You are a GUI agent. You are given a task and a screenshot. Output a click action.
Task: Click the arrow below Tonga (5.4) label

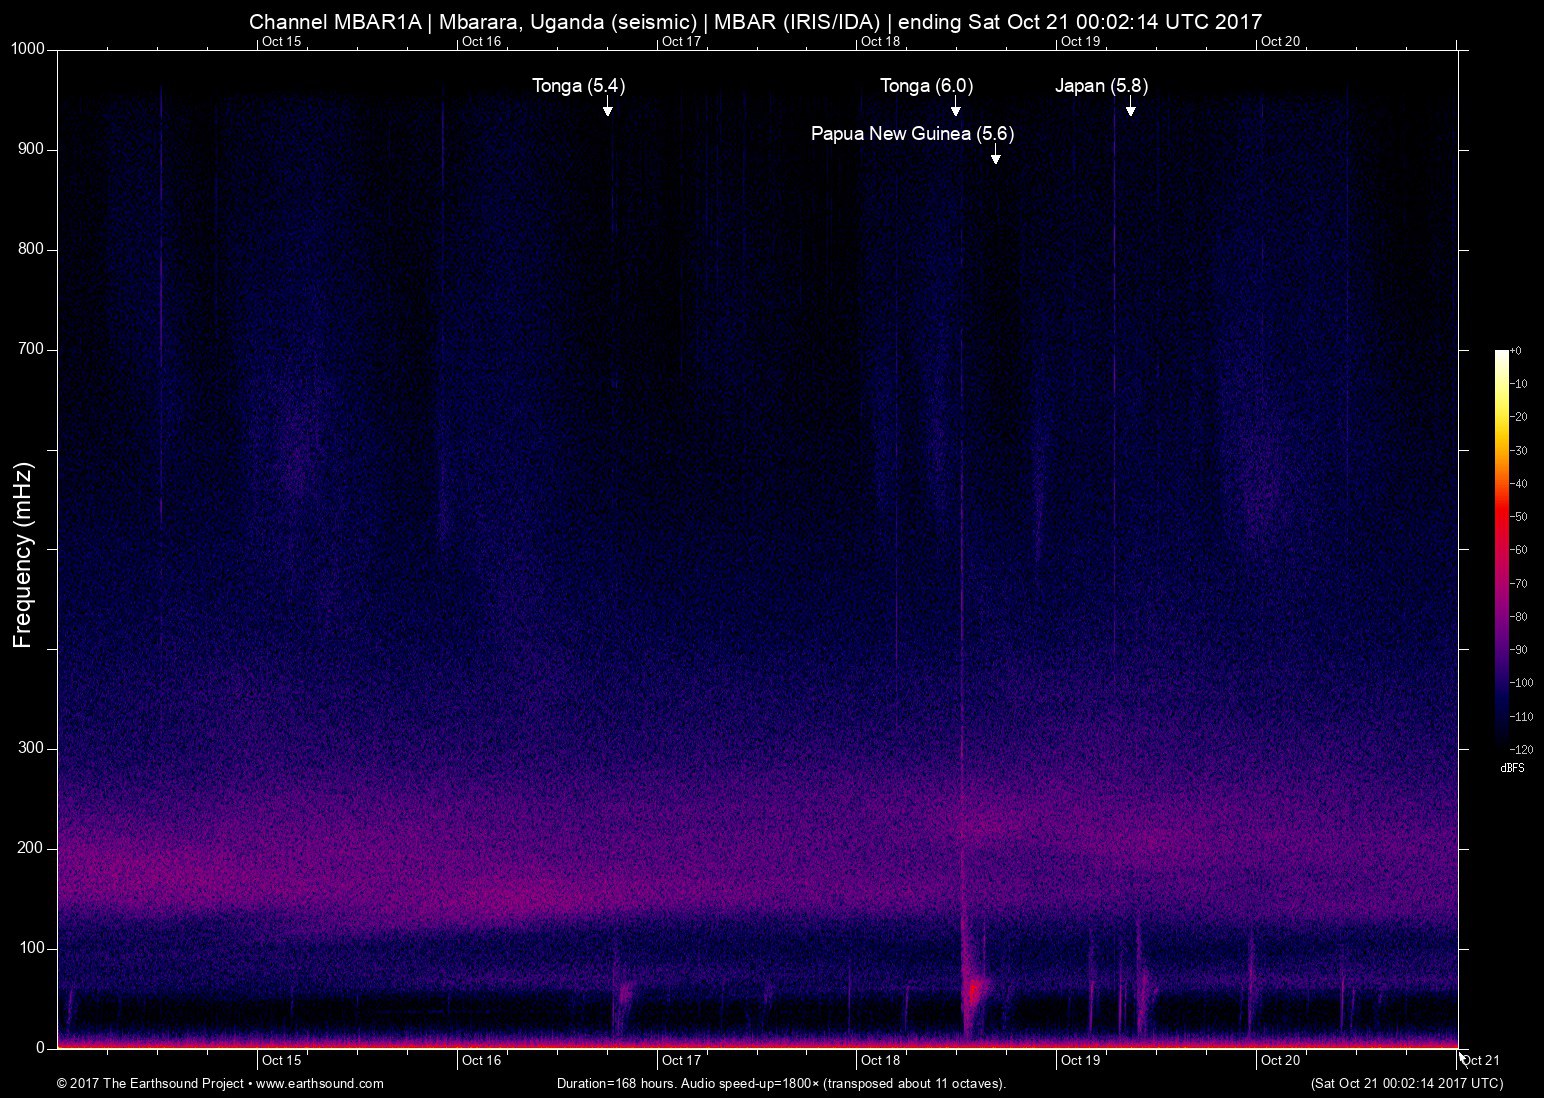pyautogui.click(x=607, y=107)
